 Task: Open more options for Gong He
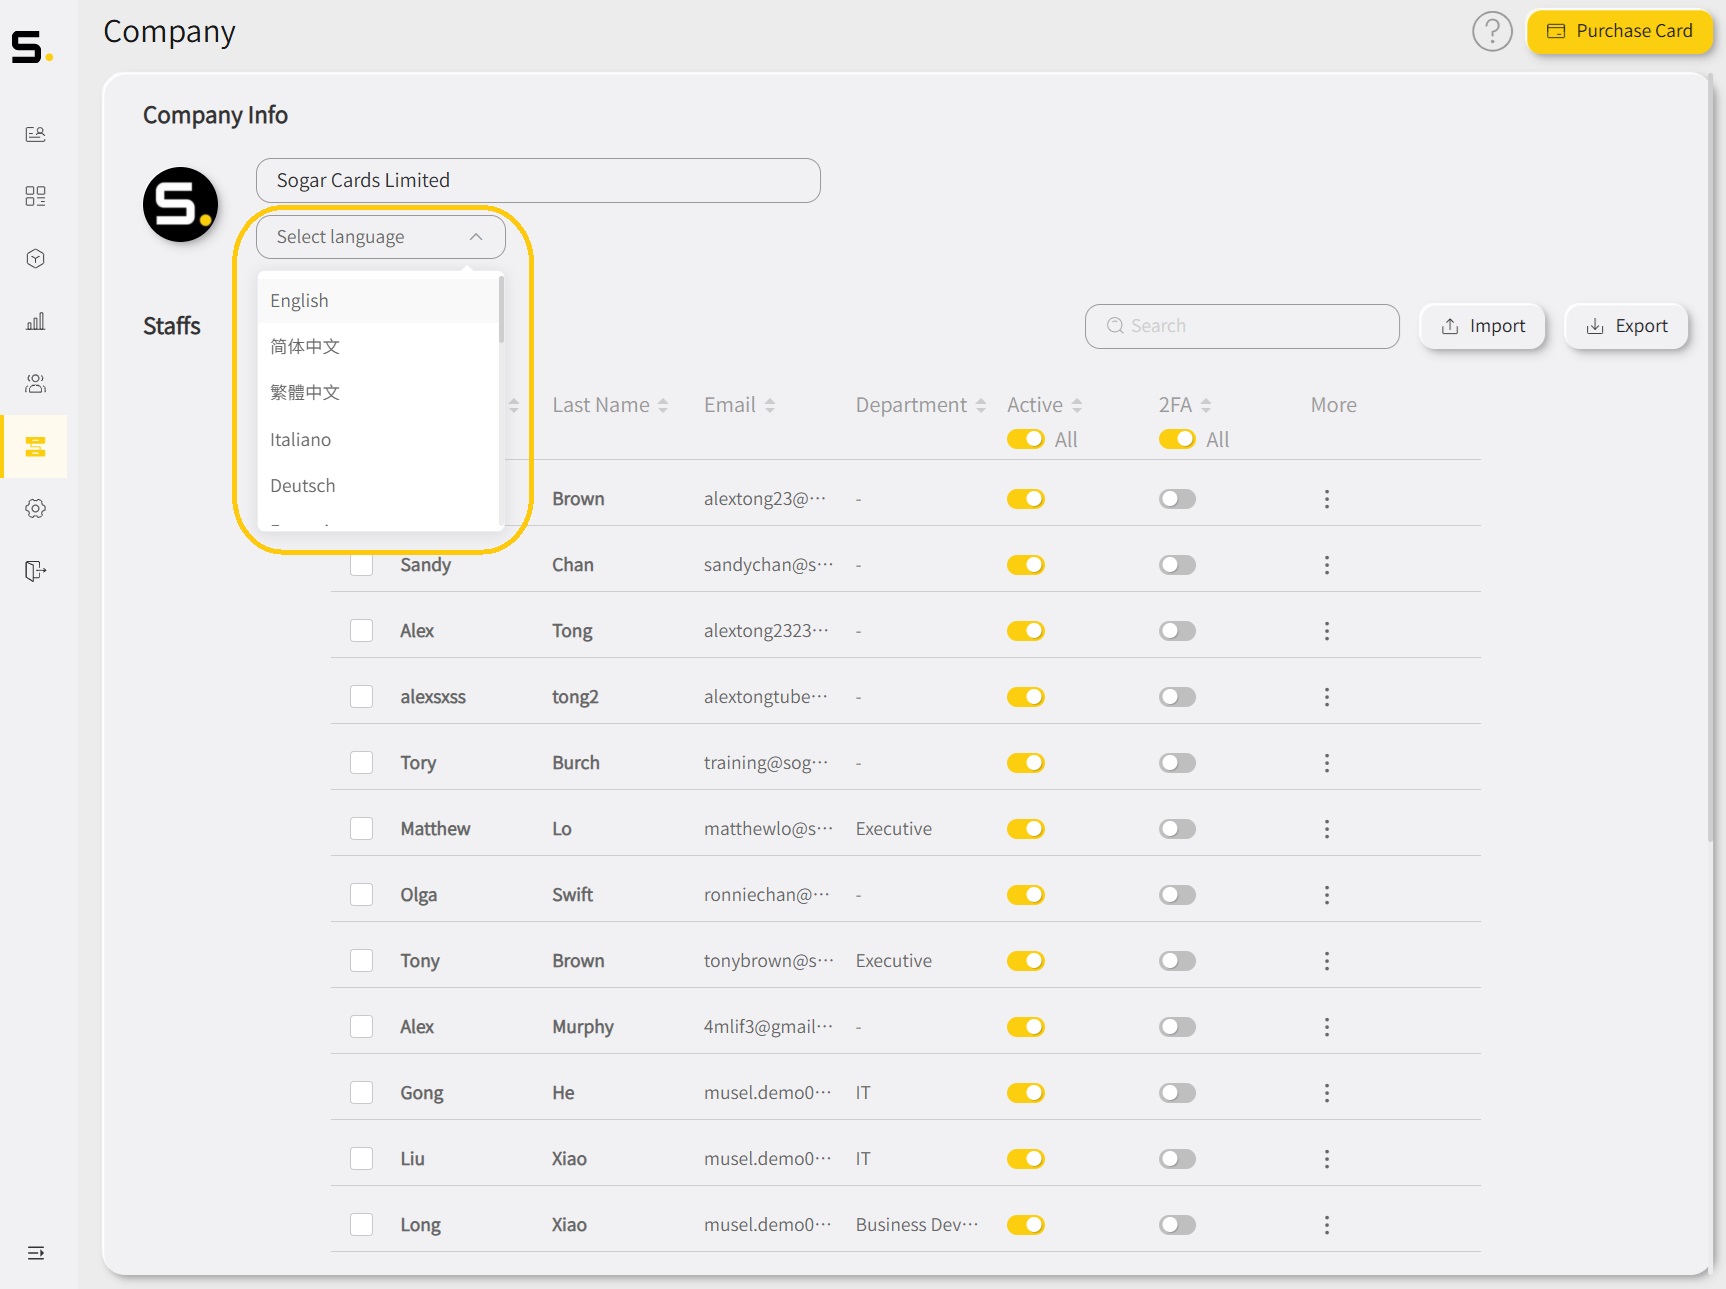coord(1327,1093)
